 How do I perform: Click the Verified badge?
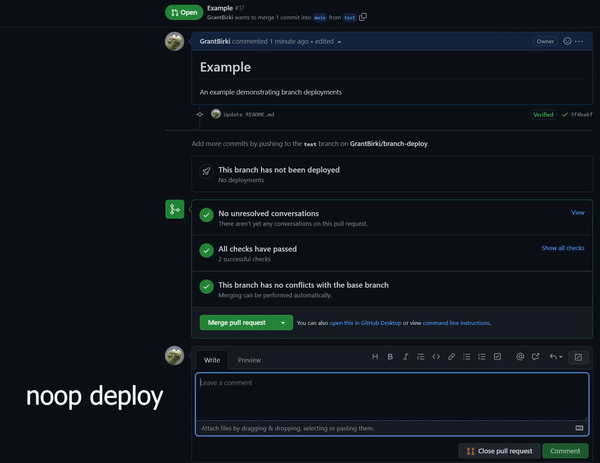tap(543, 114)
